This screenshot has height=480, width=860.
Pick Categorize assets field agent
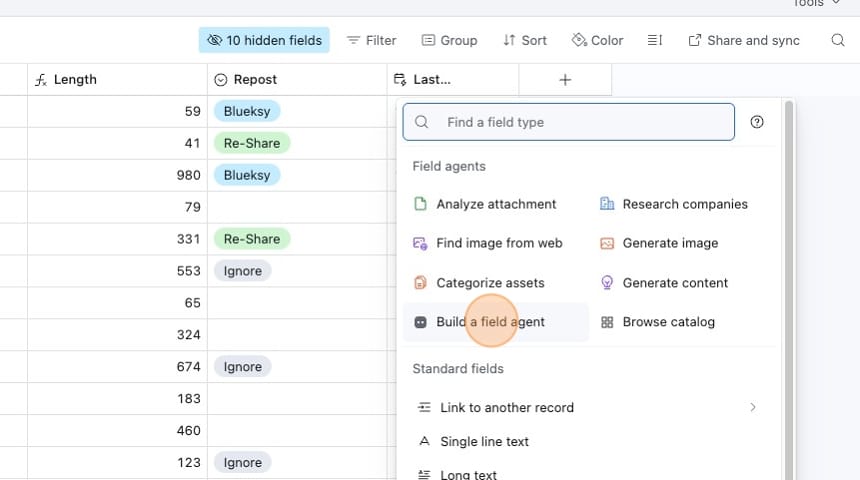[489, 283]
